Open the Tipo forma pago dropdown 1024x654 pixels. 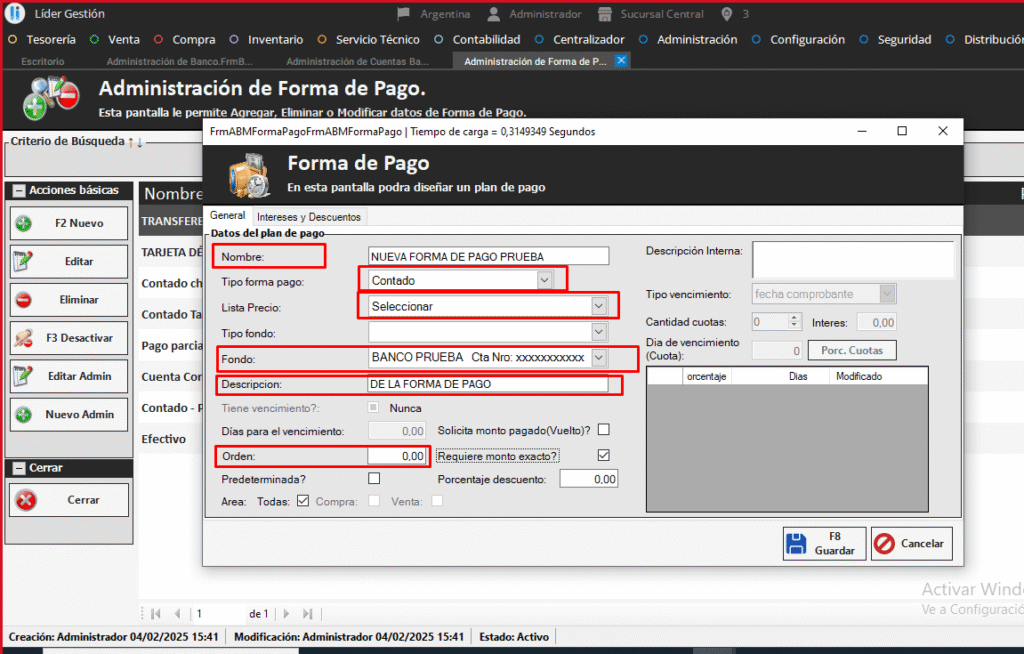pyautogui.click(x=544, y=281)
